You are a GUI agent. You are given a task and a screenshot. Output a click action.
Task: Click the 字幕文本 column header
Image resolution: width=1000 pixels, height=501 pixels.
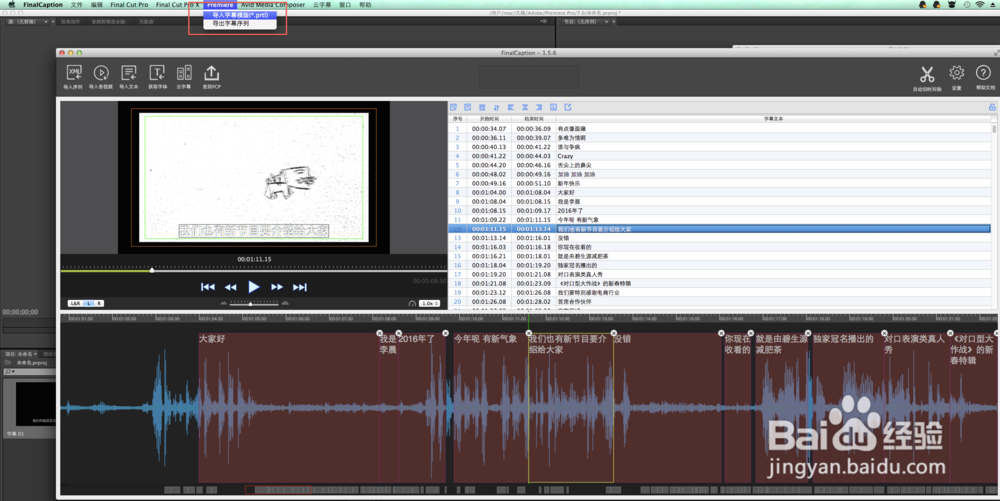point(773,119)
